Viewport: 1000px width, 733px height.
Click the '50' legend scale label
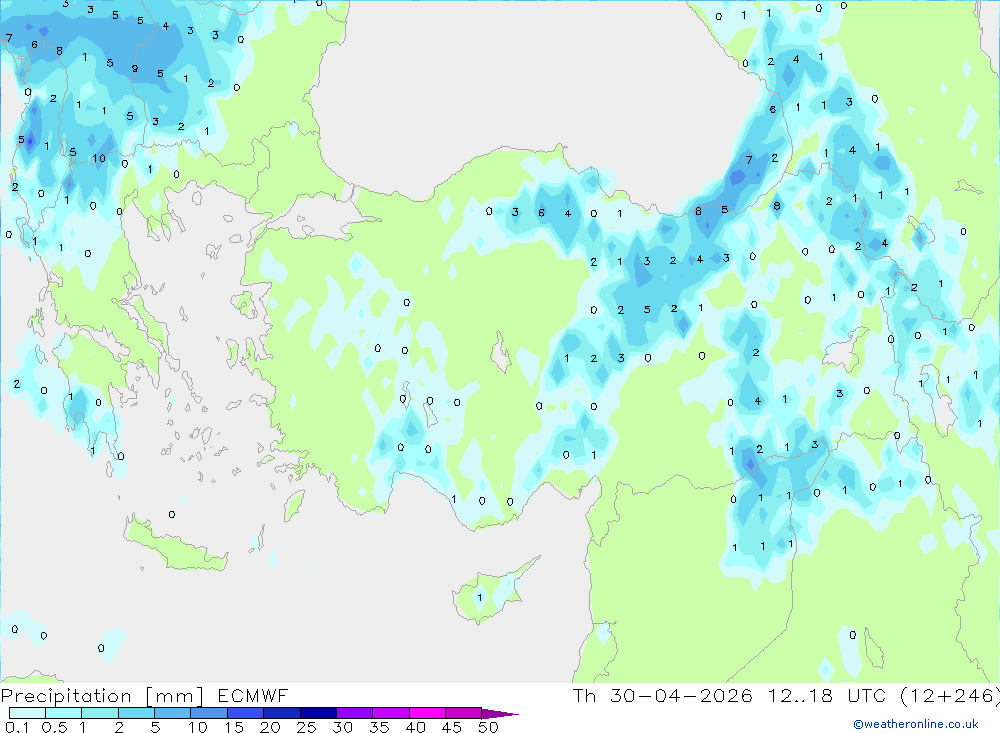489,727
